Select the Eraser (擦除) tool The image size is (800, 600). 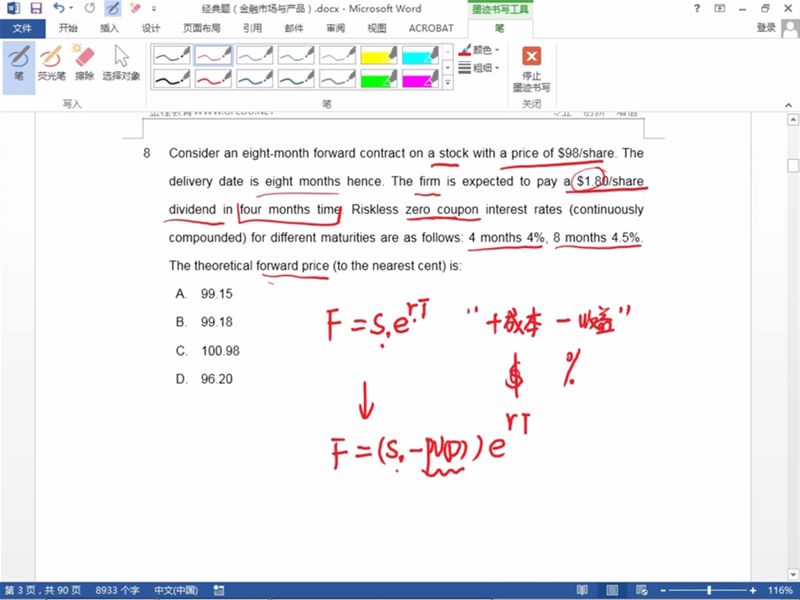[85, 63]
